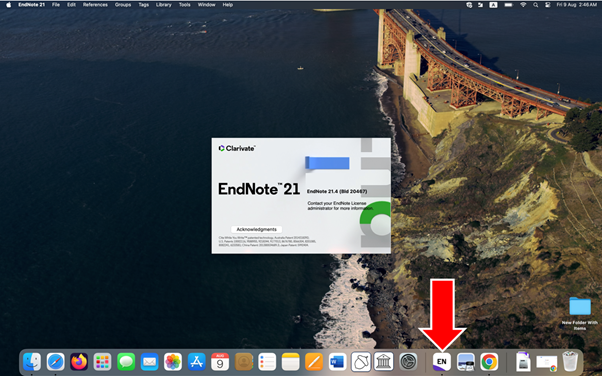Open Preview from the Dock
This screenshot has height=376, width=602.
click(465, 362)
